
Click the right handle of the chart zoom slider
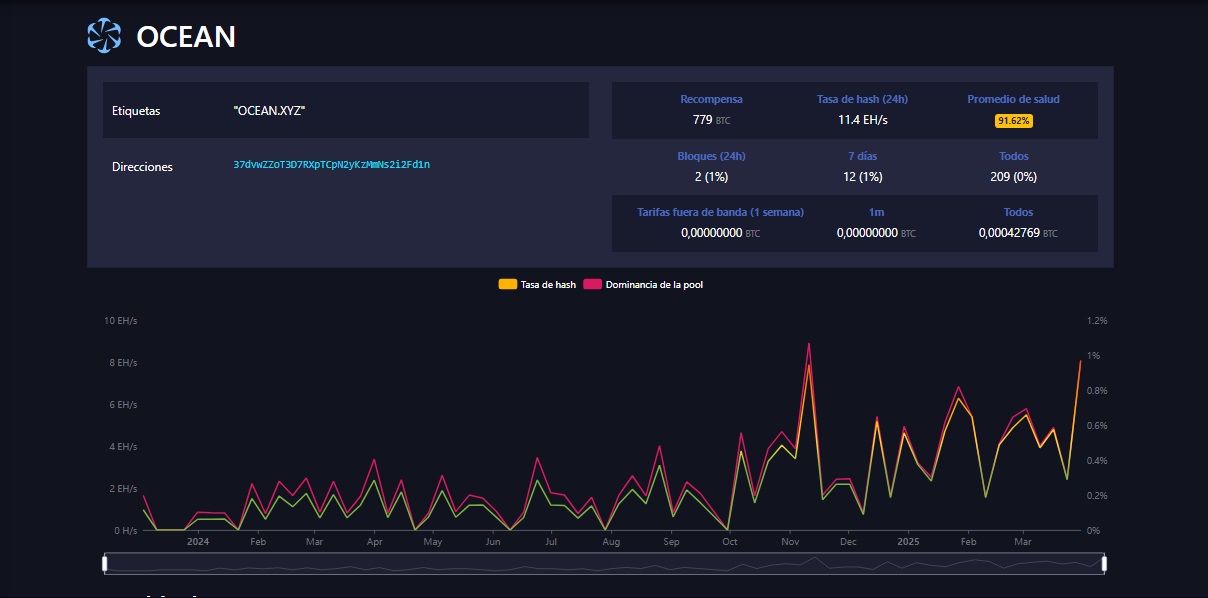(1104, 564)
